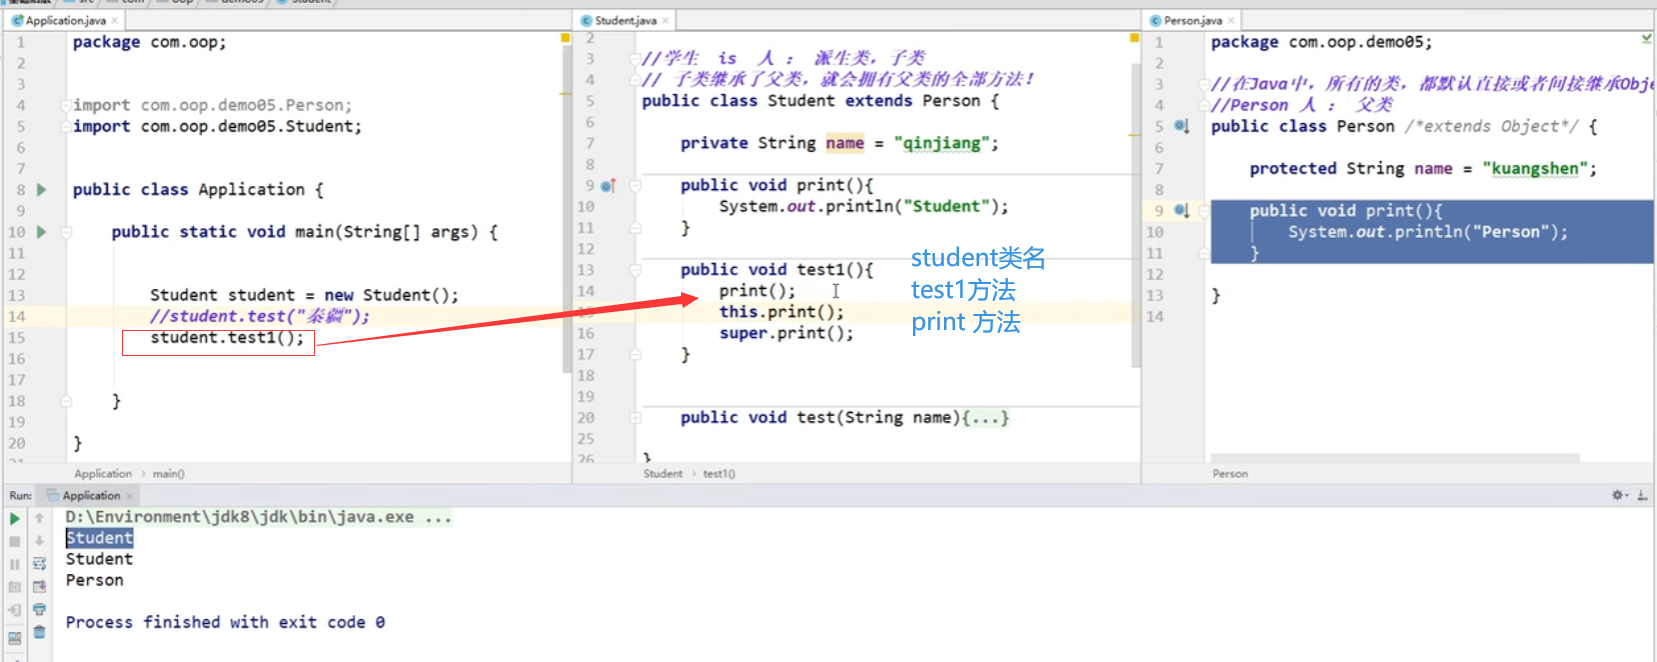
Task: Collapse comment fold marker in Person.java line 3
Action: click(x=1204, y=84)
